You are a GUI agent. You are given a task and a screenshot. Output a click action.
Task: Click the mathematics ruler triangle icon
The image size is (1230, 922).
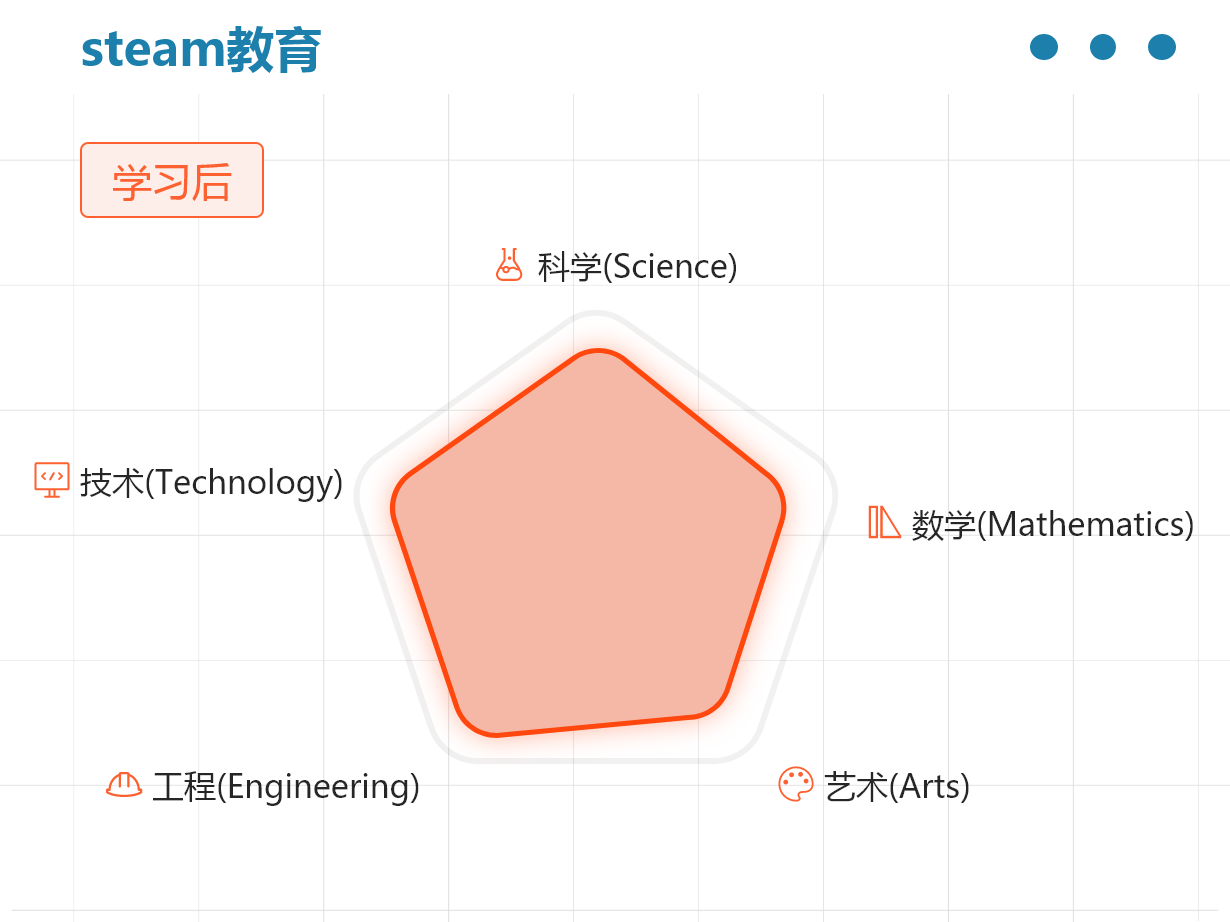[x=885, y=522]
